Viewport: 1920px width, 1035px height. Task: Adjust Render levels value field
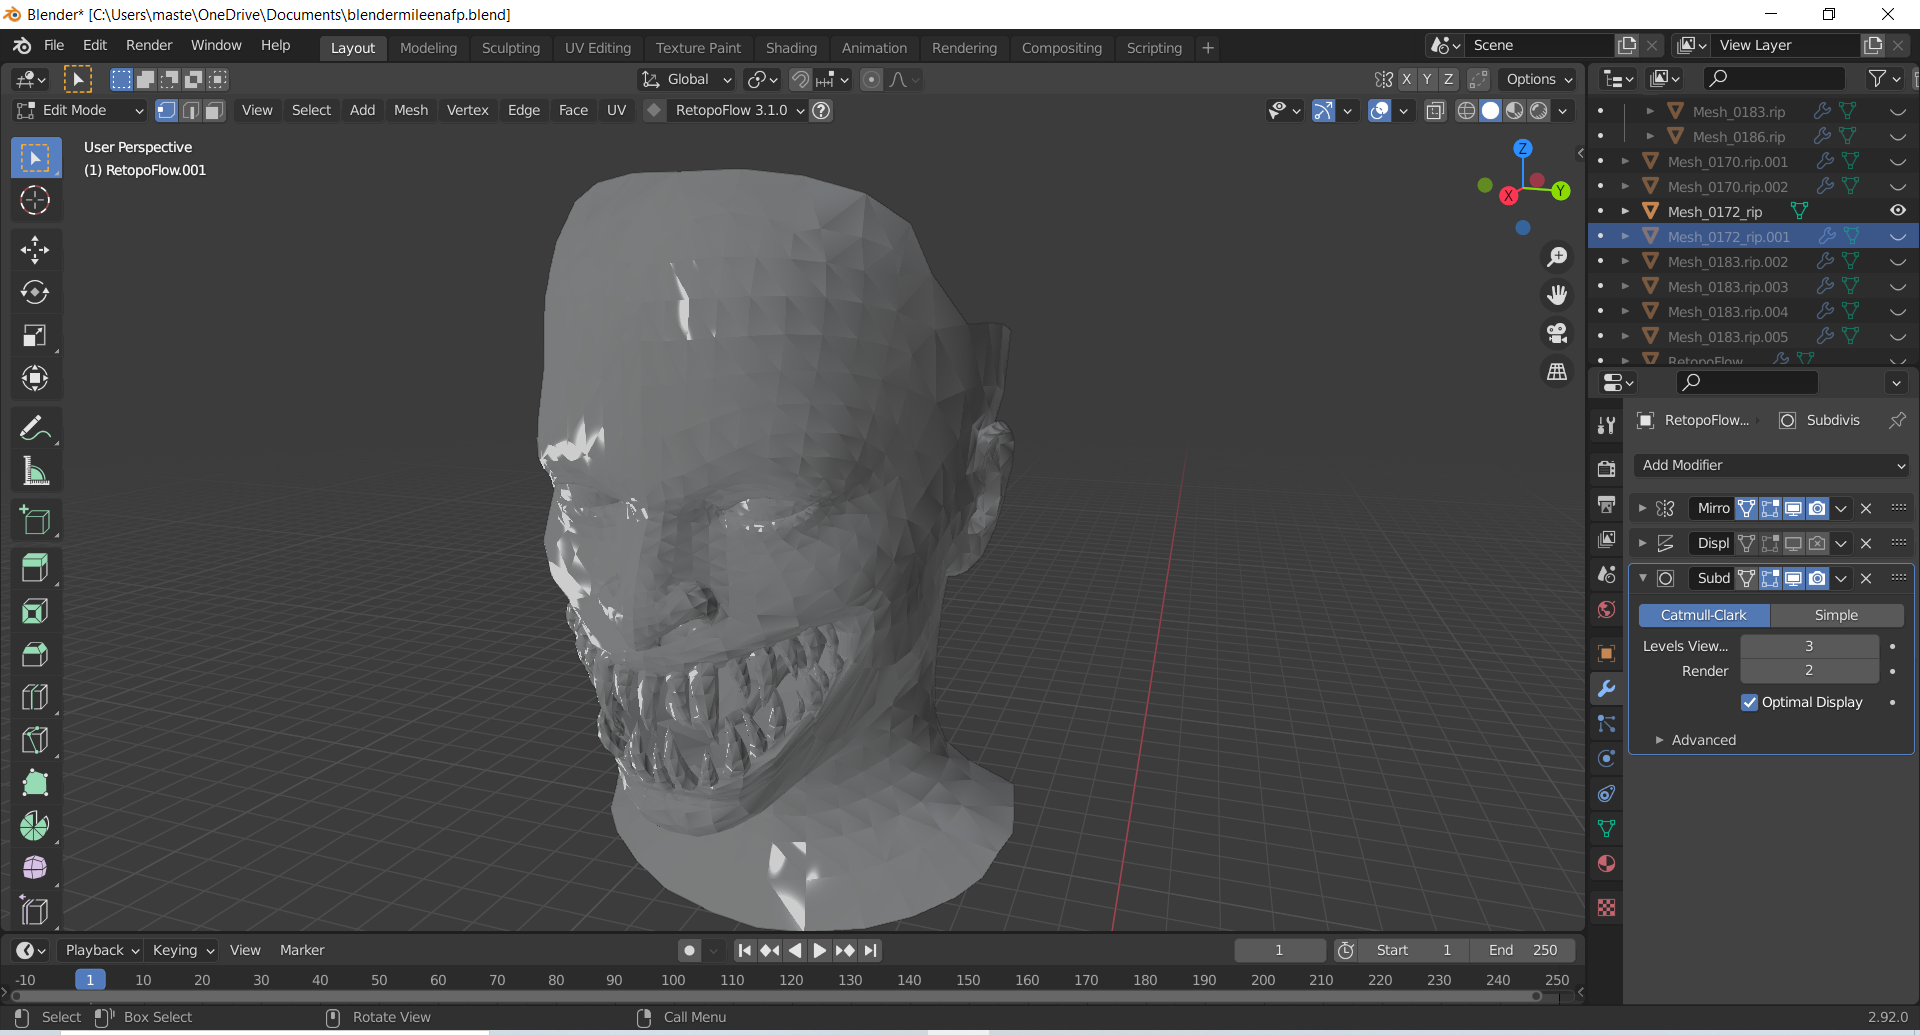[x=1809, y=671]
